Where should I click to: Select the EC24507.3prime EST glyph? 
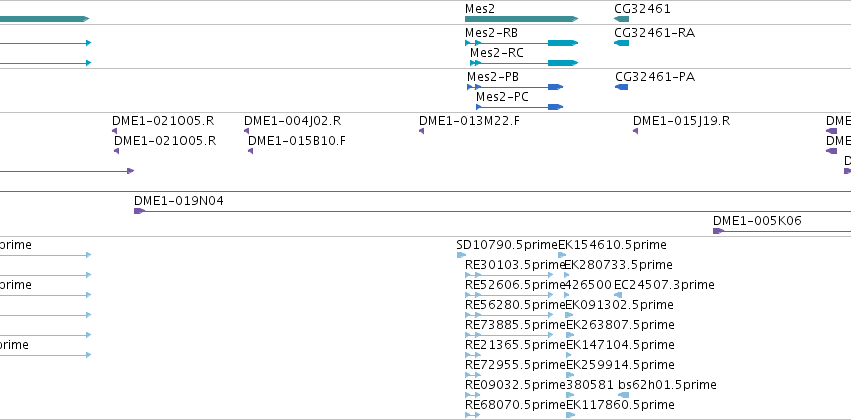(618, 295)
